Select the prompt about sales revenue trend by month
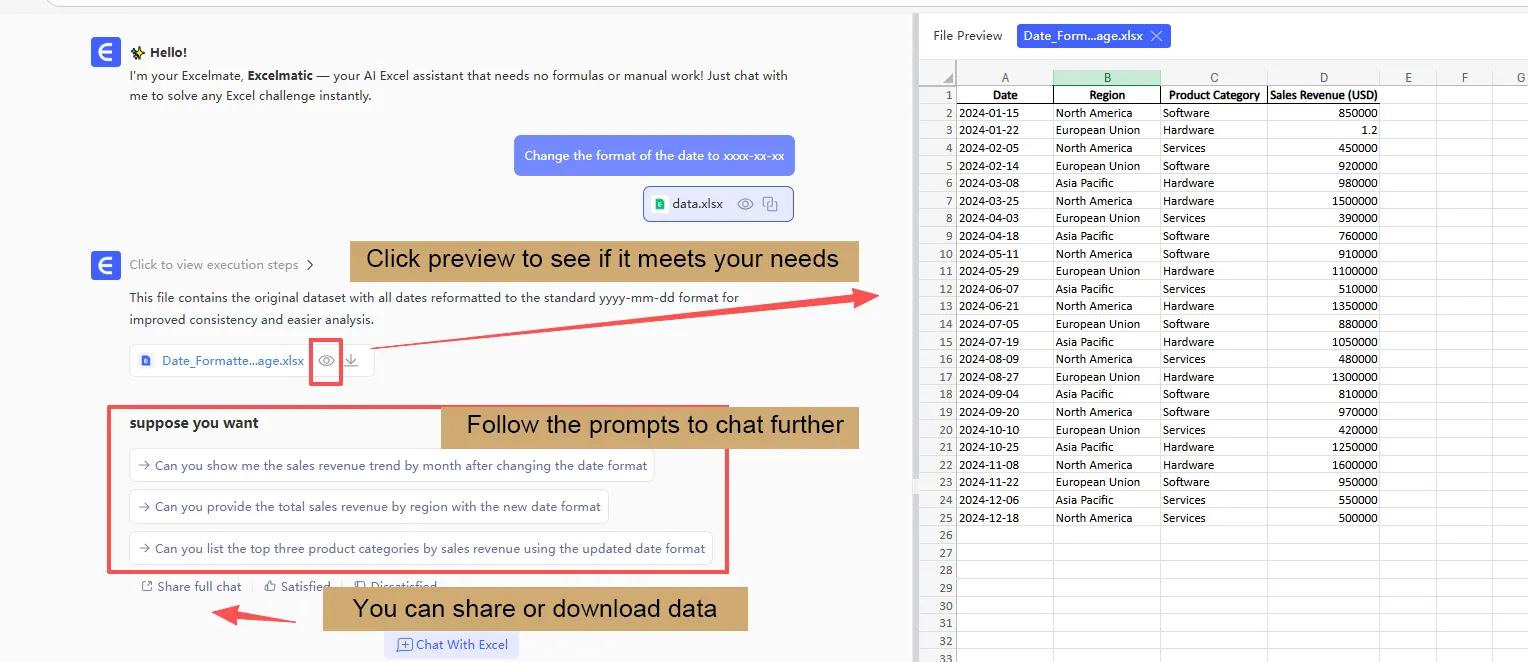The width and height of the screenshot is (1528, 662). [391, 465]
